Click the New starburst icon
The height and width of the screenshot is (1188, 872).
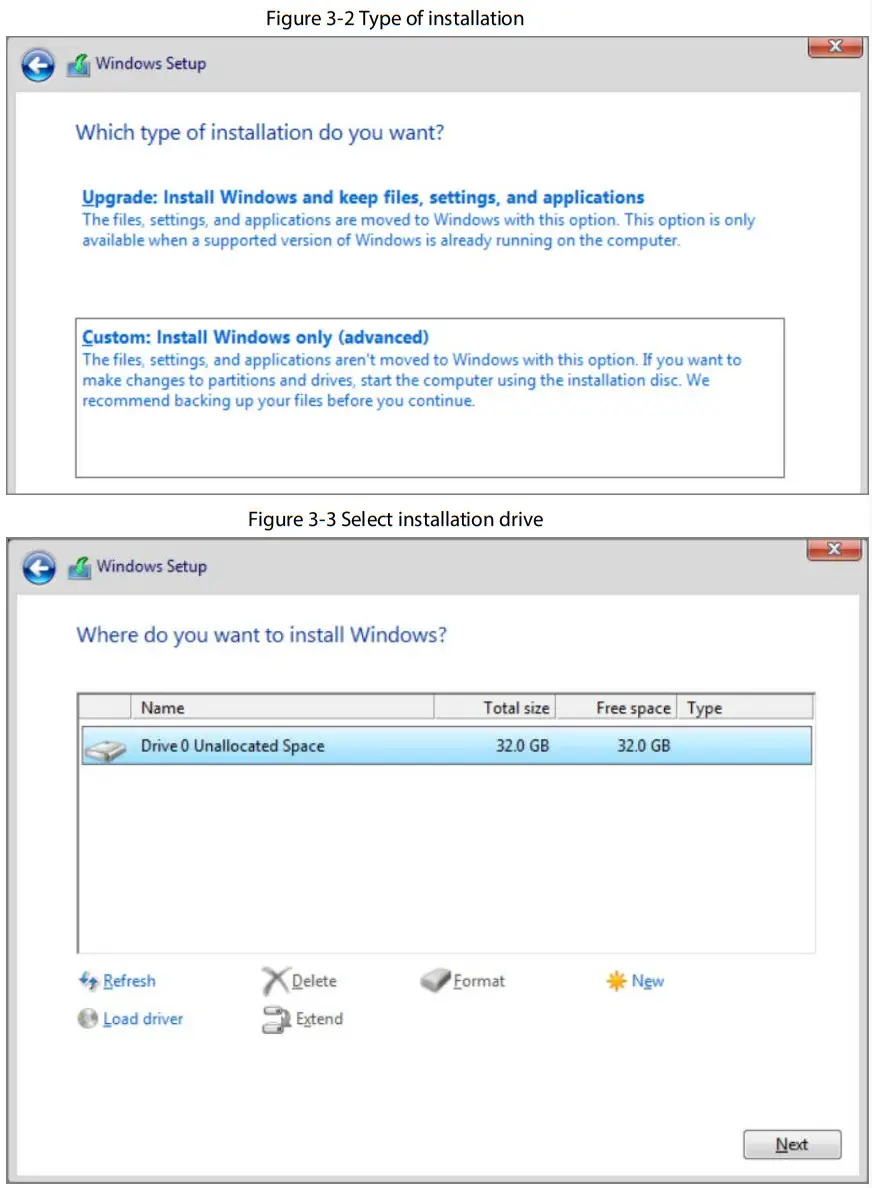click(x=616, y=981)
